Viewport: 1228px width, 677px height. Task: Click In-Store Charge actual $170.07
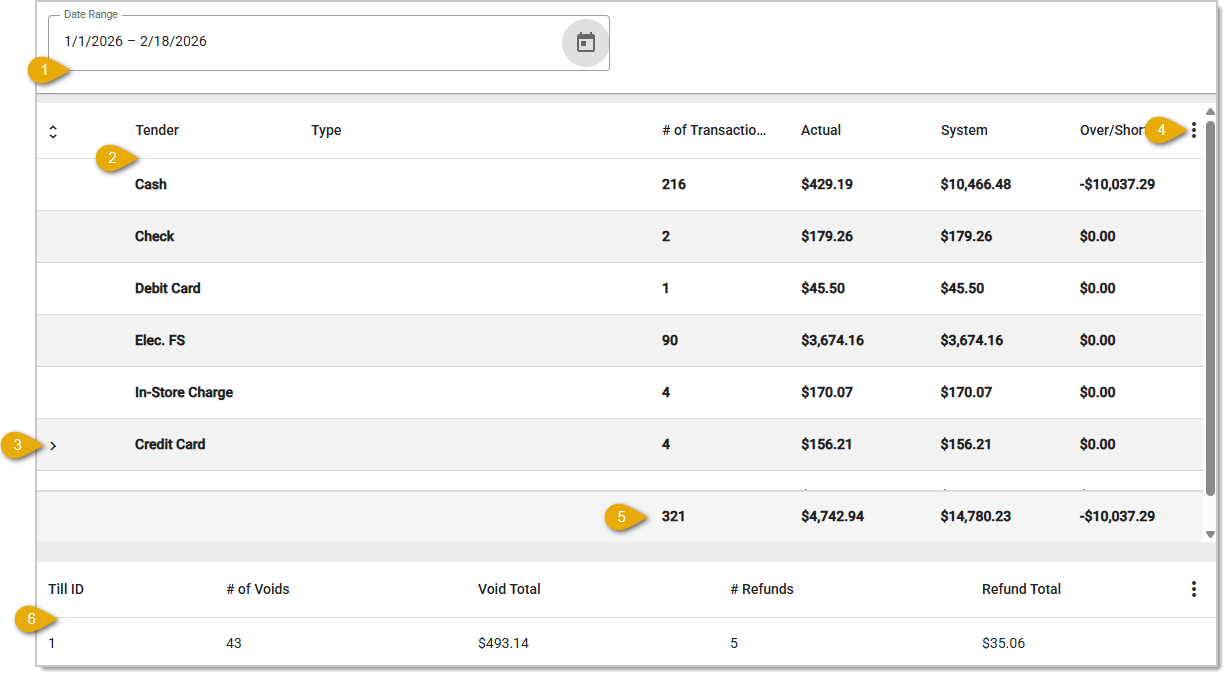[x=827, y=392]
